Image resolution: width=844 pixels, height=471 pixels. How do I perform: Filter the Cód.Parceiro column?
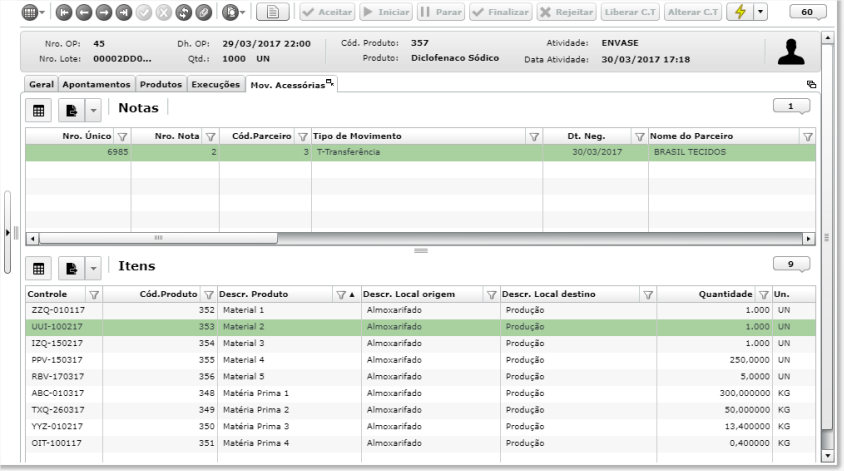pos(303,137)
